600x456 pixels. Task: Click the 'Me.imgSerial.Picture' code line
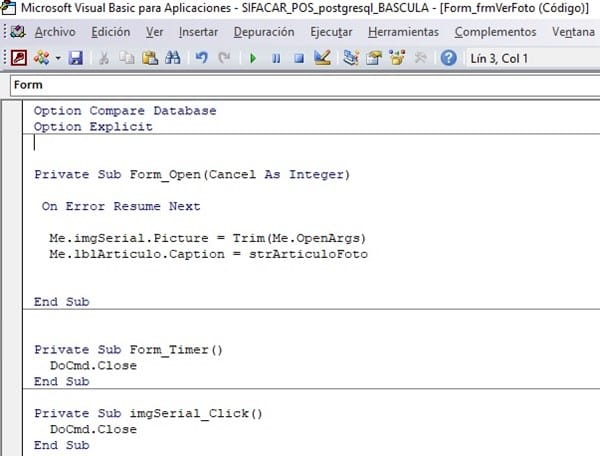coord(208,238)
